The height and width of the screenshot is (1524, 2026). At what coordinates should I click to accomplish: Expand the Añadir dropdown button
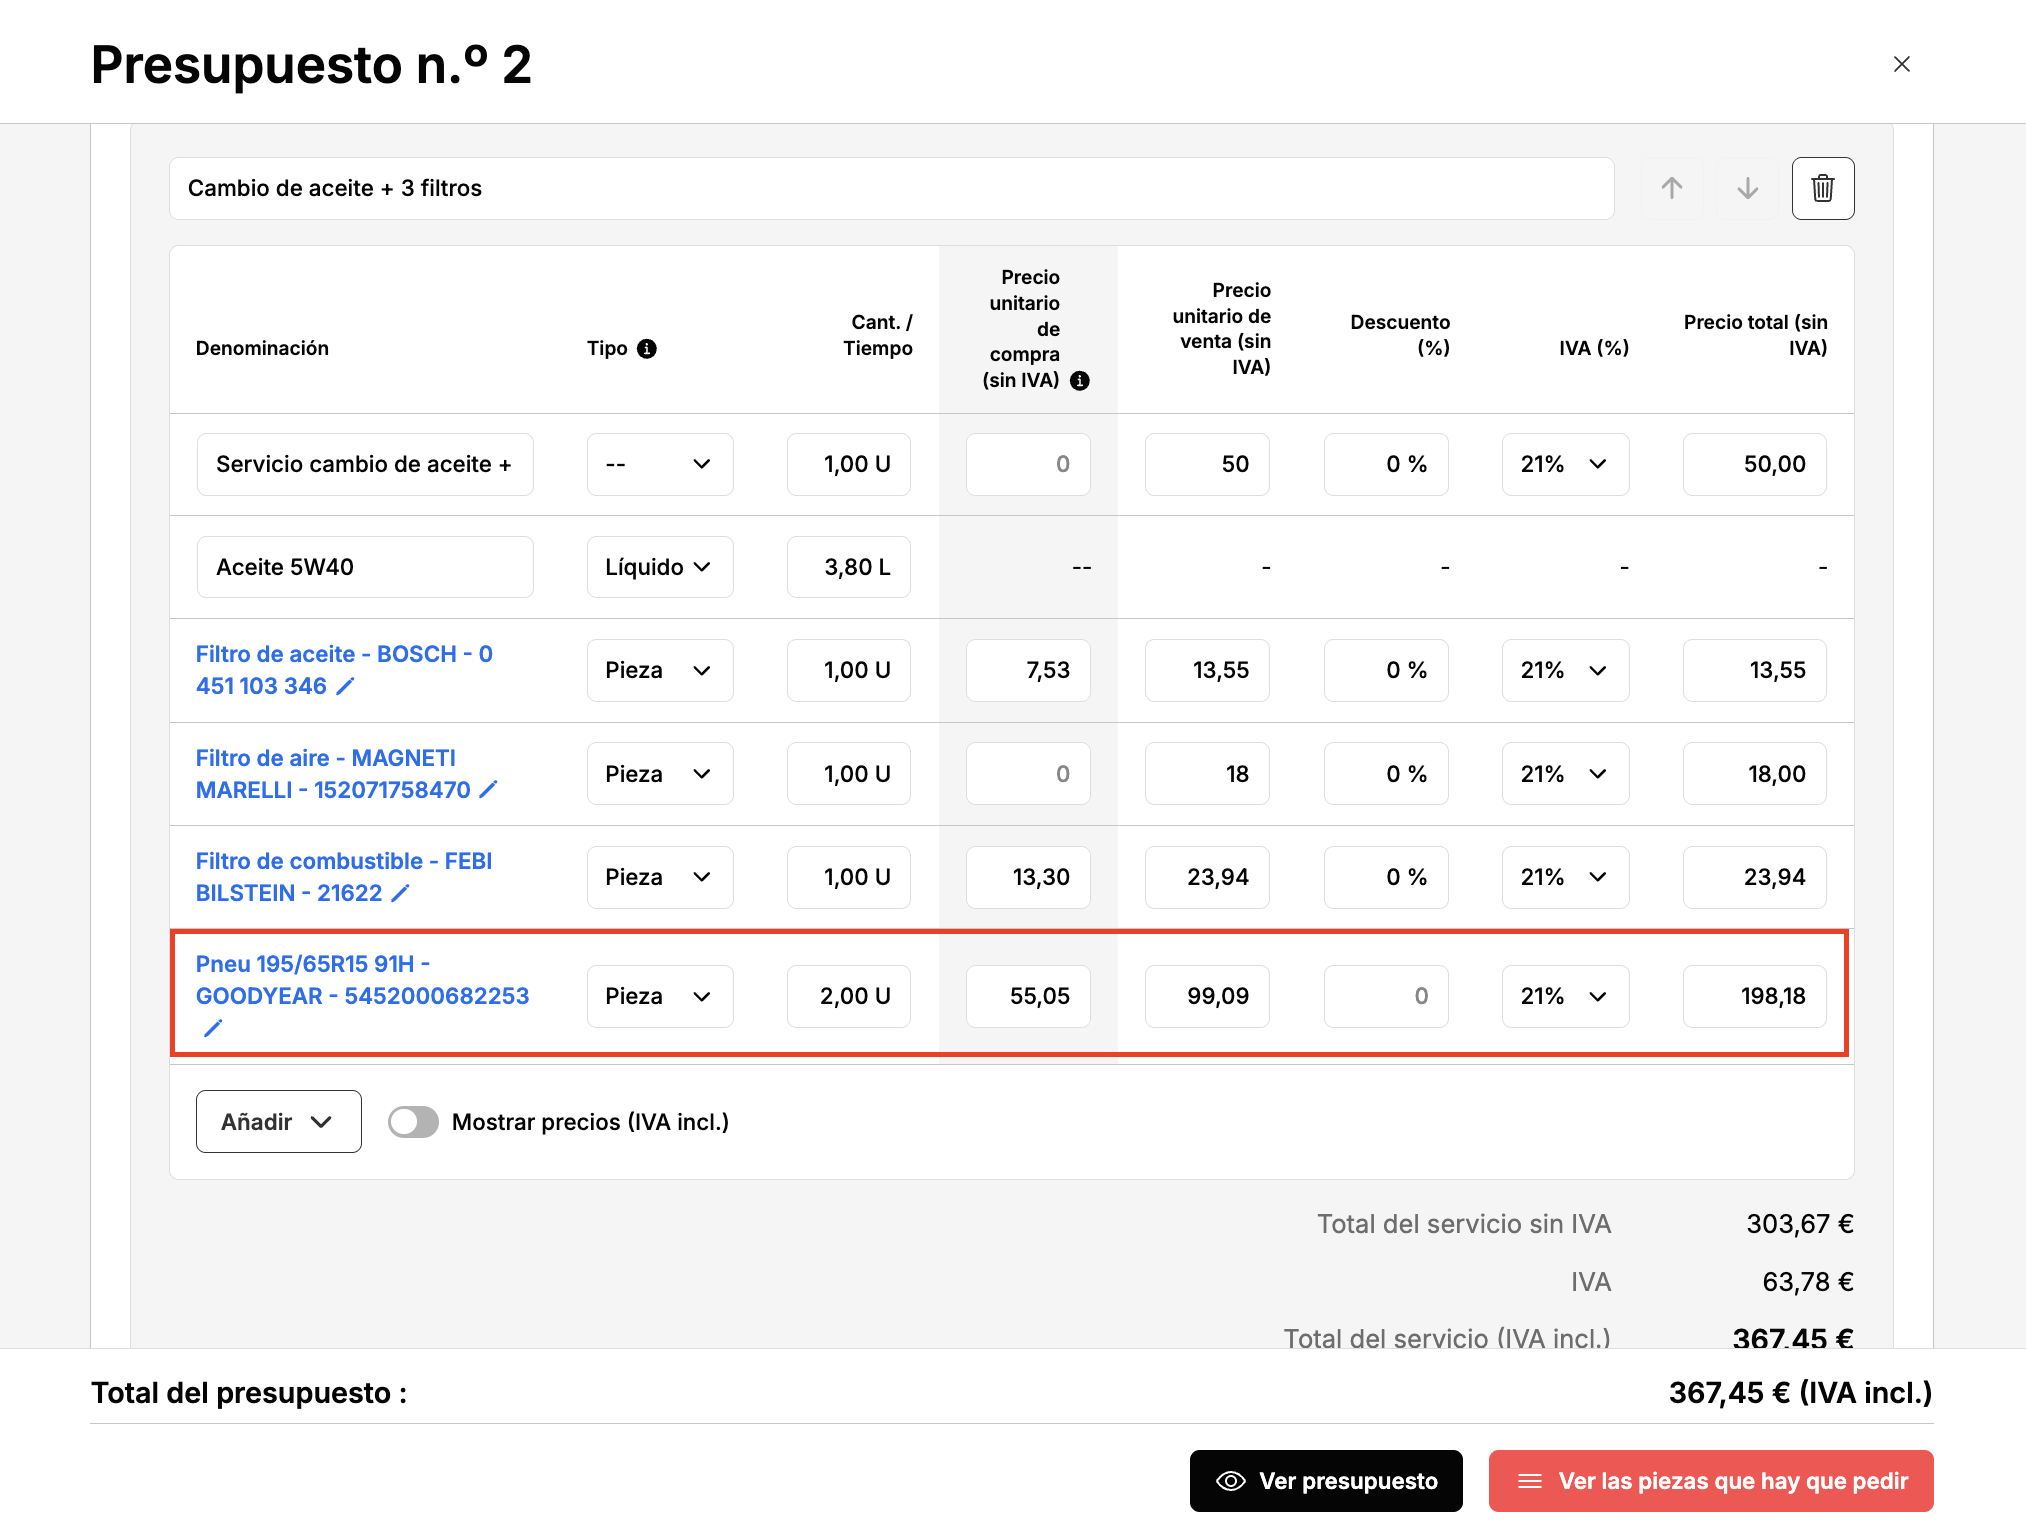point(278,1122)
